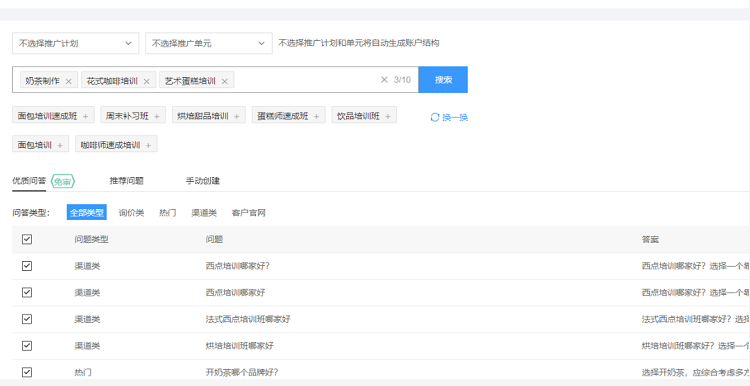Remove the 奶茶制作 keyword tag
Image resolution: width=750 pixels, height=386 pixels.
(x=68, y=81)
